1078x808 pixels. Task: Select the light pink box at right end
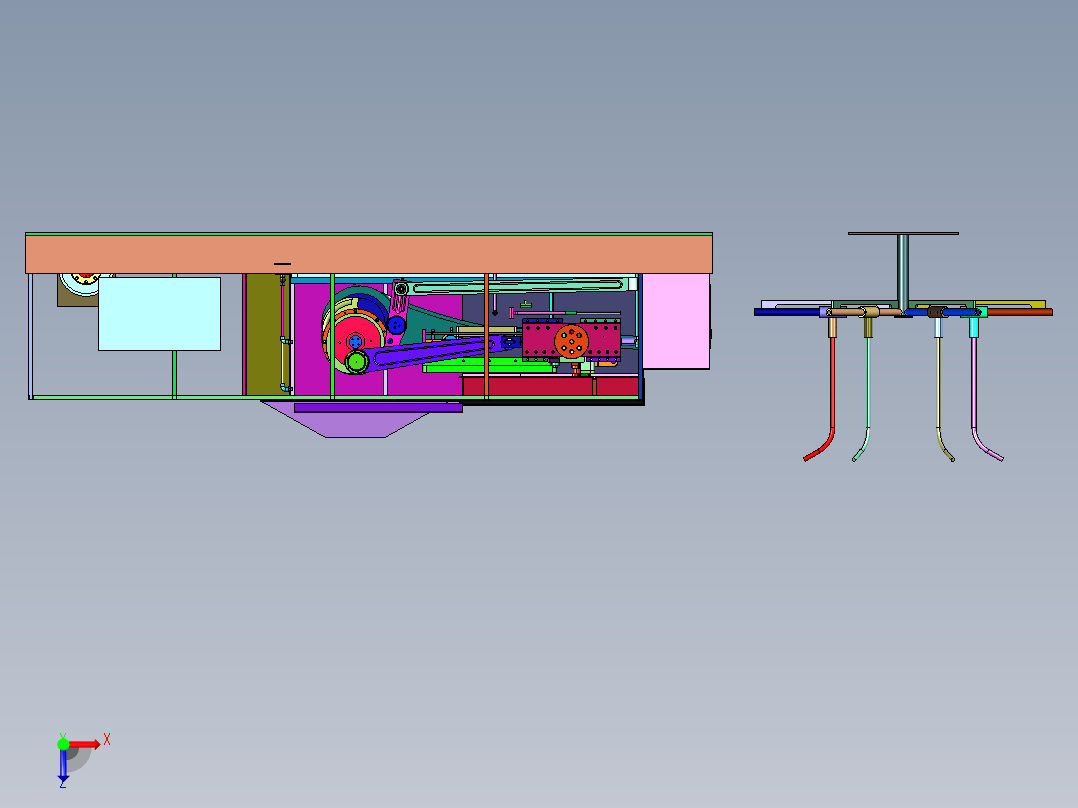[x=676, y=321]
